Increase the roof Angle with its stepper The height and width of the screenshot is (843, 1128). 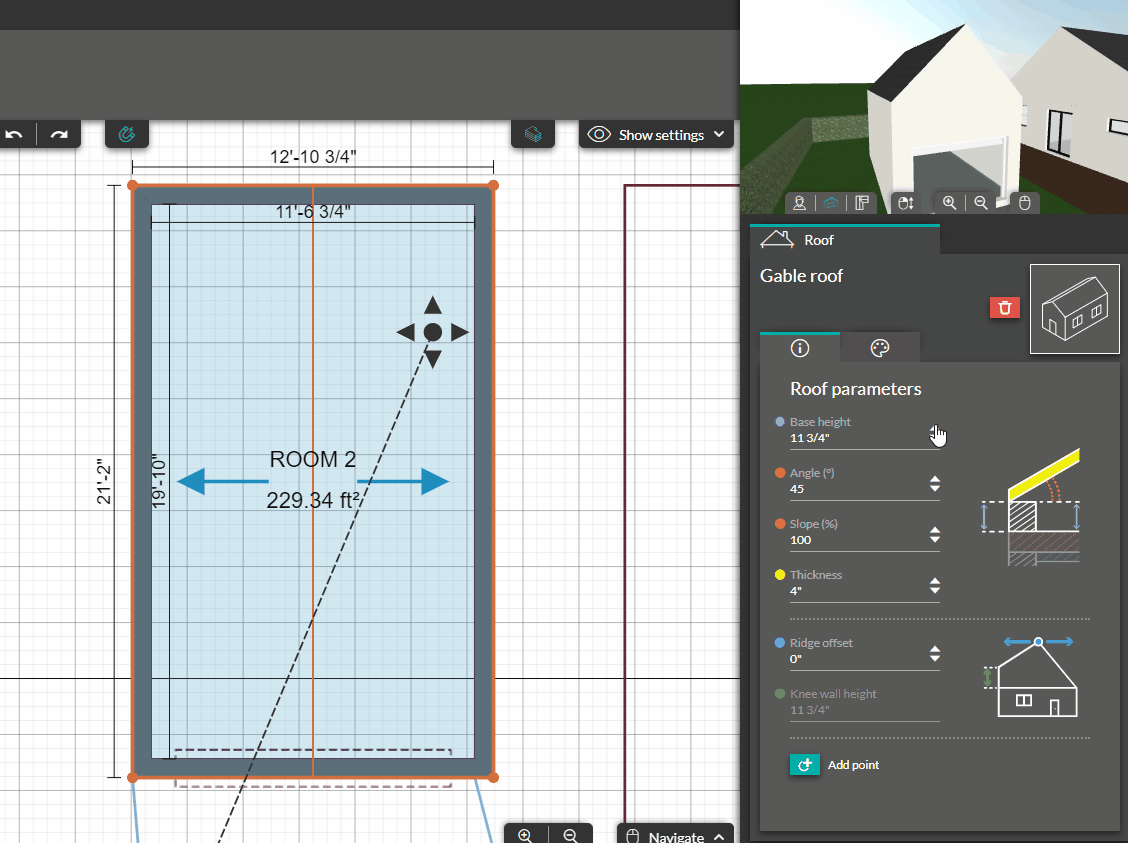click(x=936, y=480)
